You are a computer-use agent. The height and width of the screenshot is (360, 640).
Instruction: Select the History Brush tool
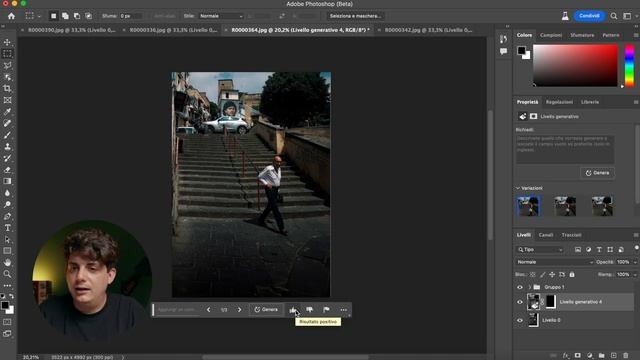(7, 158)
